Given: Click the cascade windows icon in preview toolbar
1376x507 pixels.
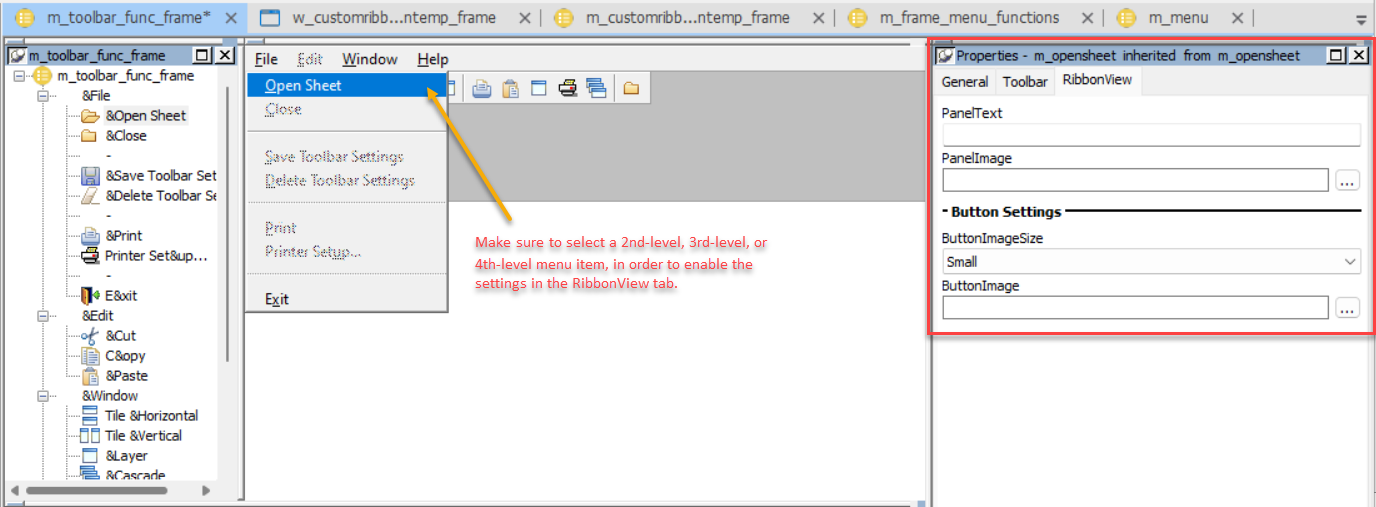Looking at the screenshot, I should click(x=596, y=88).
